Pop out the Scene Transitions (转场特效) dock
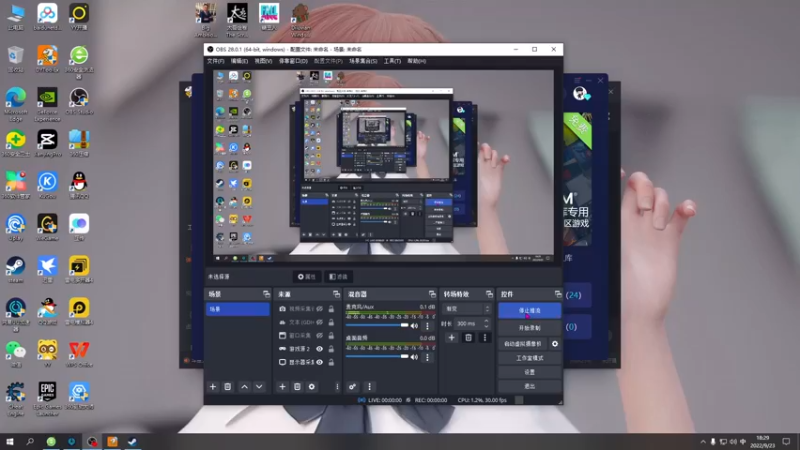The height and width of the screenshot is (450, 800). click(489, 294)
